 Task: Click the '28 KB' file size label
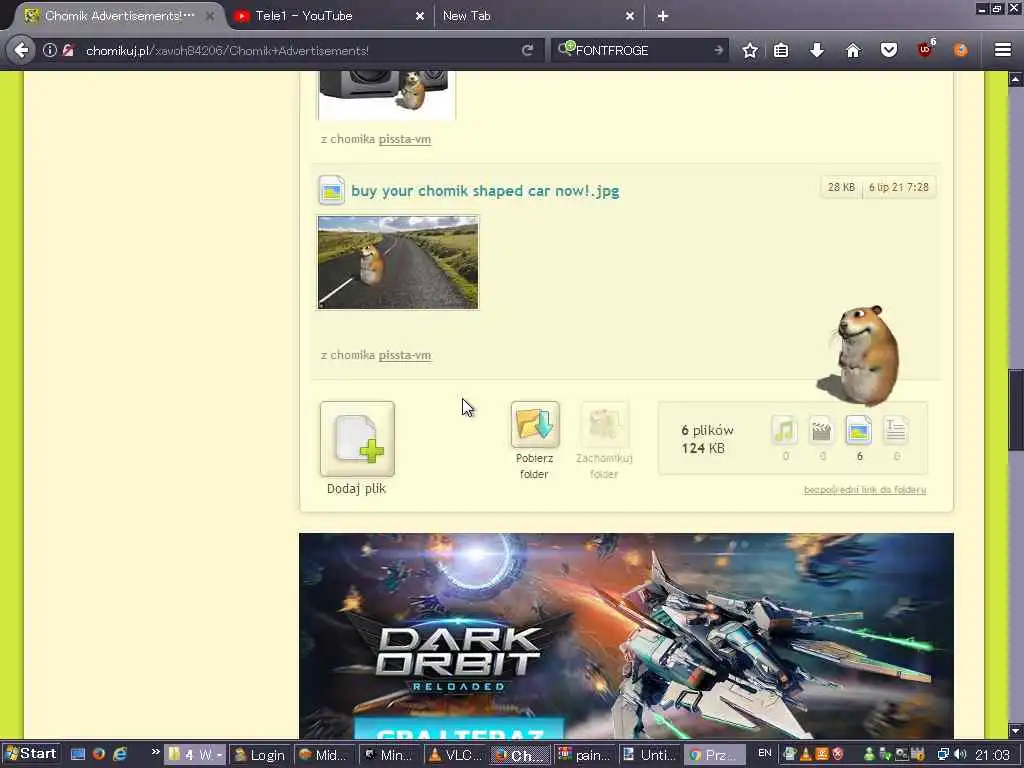(x=841, y=187)
